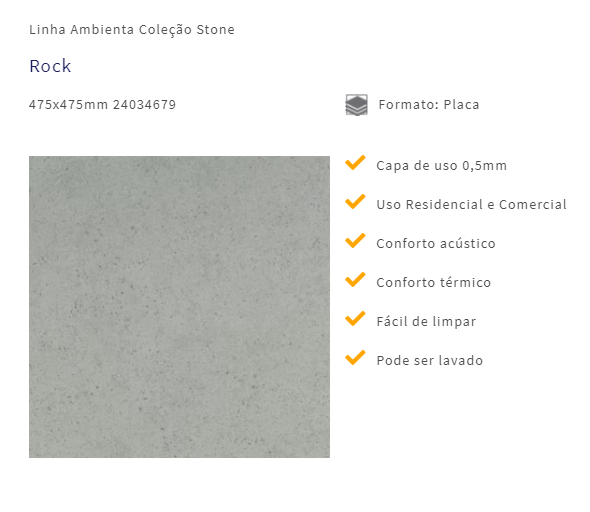Select the 475x475mm 24034679 product code text

[102, 105]
